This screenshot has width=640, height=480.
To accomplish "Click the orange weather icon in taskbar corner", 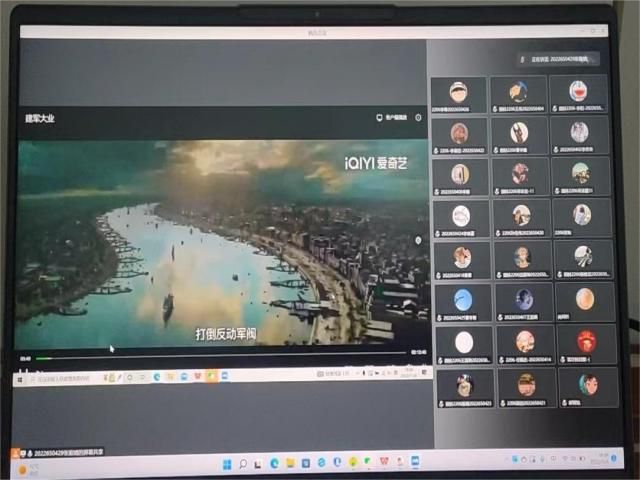I will pyautogui.click(x=23, y=469).
